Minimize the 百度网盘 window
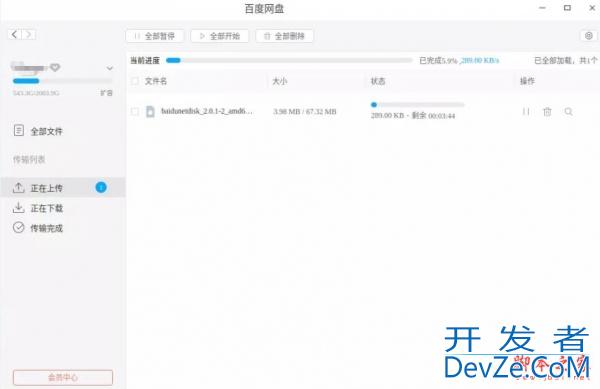The image size is (600, 389). 542,8
